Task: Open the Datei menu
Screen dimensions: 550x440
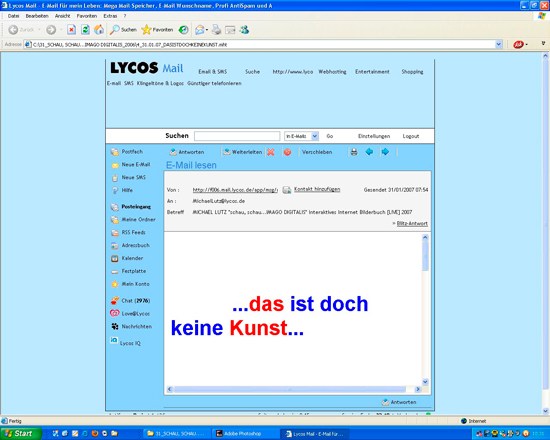Action: pyautogui.click(x=14, y=16)
